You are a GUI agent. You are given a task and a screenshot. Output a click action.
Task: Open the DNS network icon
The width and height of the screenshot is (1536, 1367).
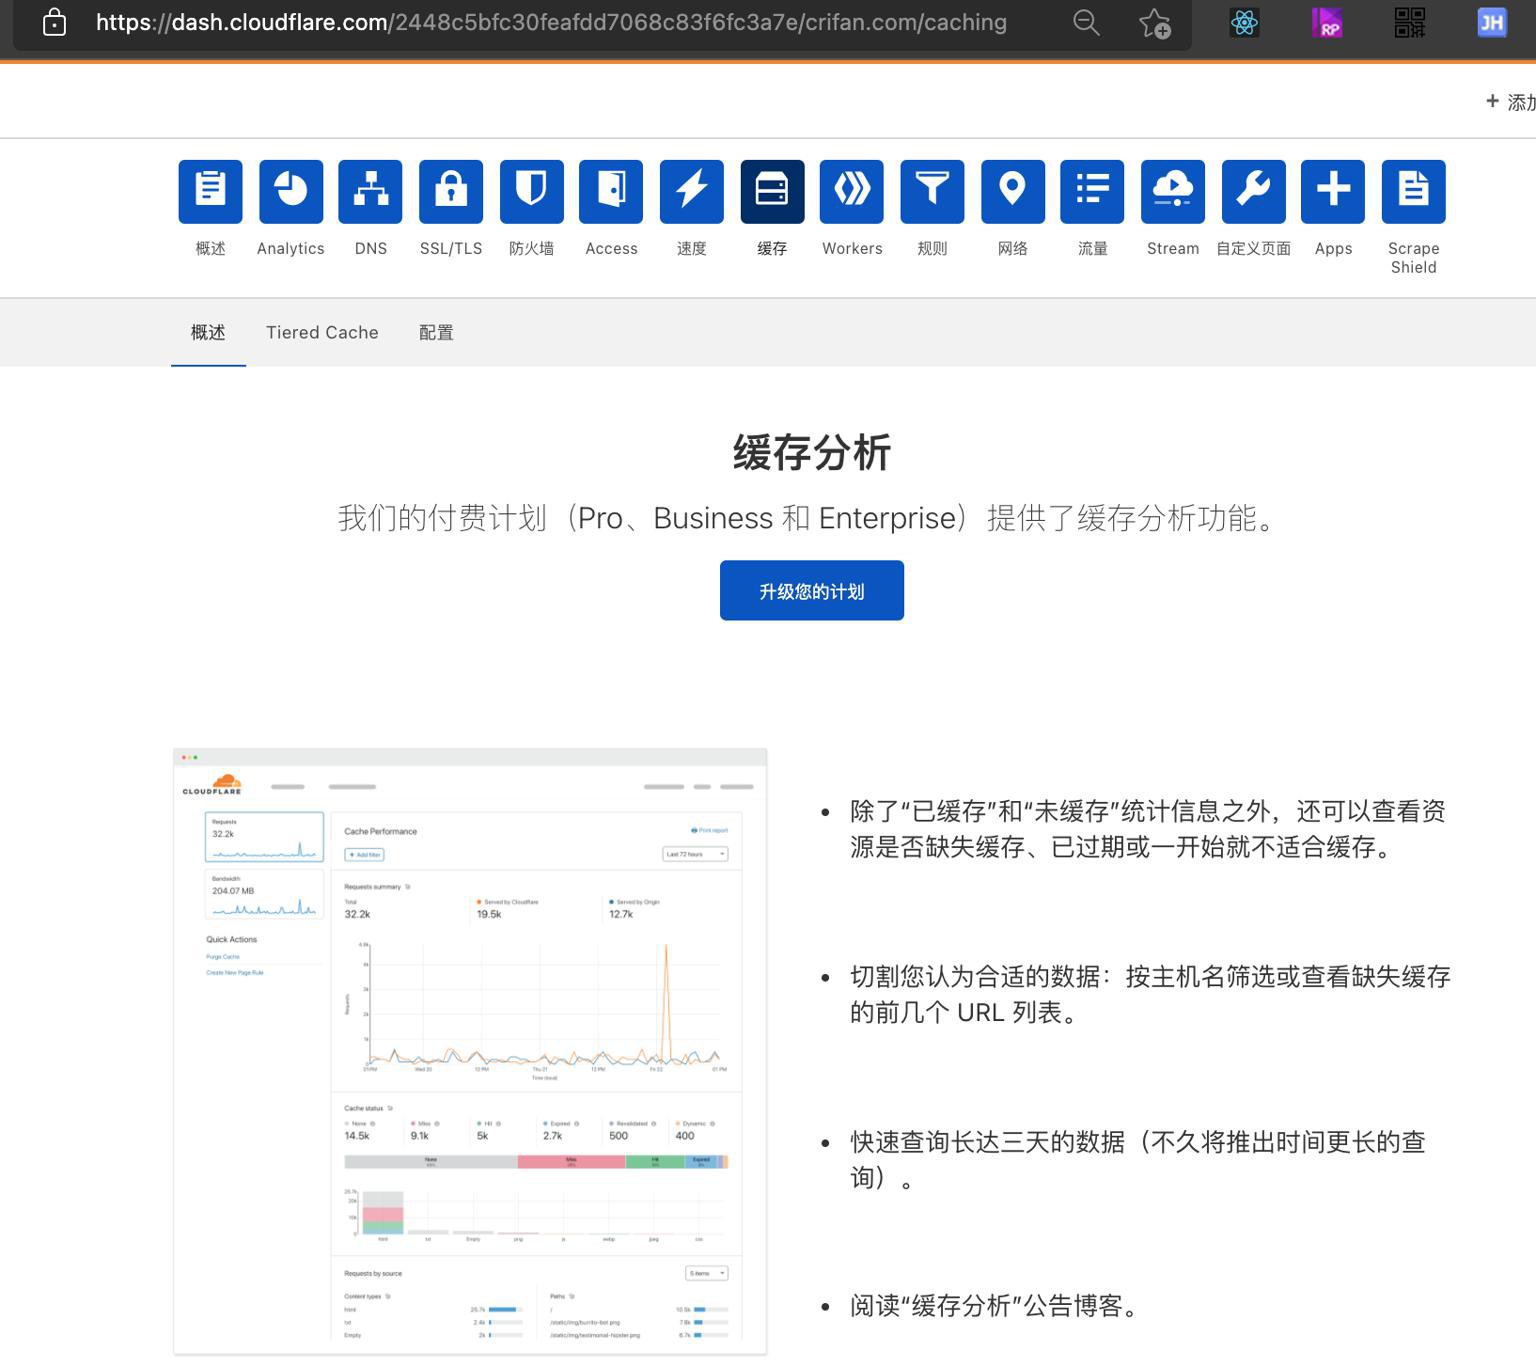coord(370,191)
